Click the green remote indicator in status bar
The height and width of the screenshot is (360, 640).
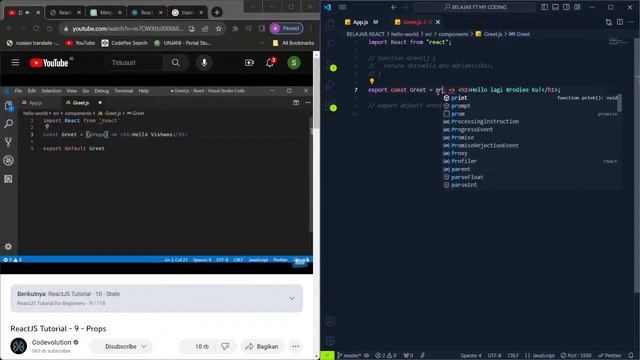pos(327,356)
